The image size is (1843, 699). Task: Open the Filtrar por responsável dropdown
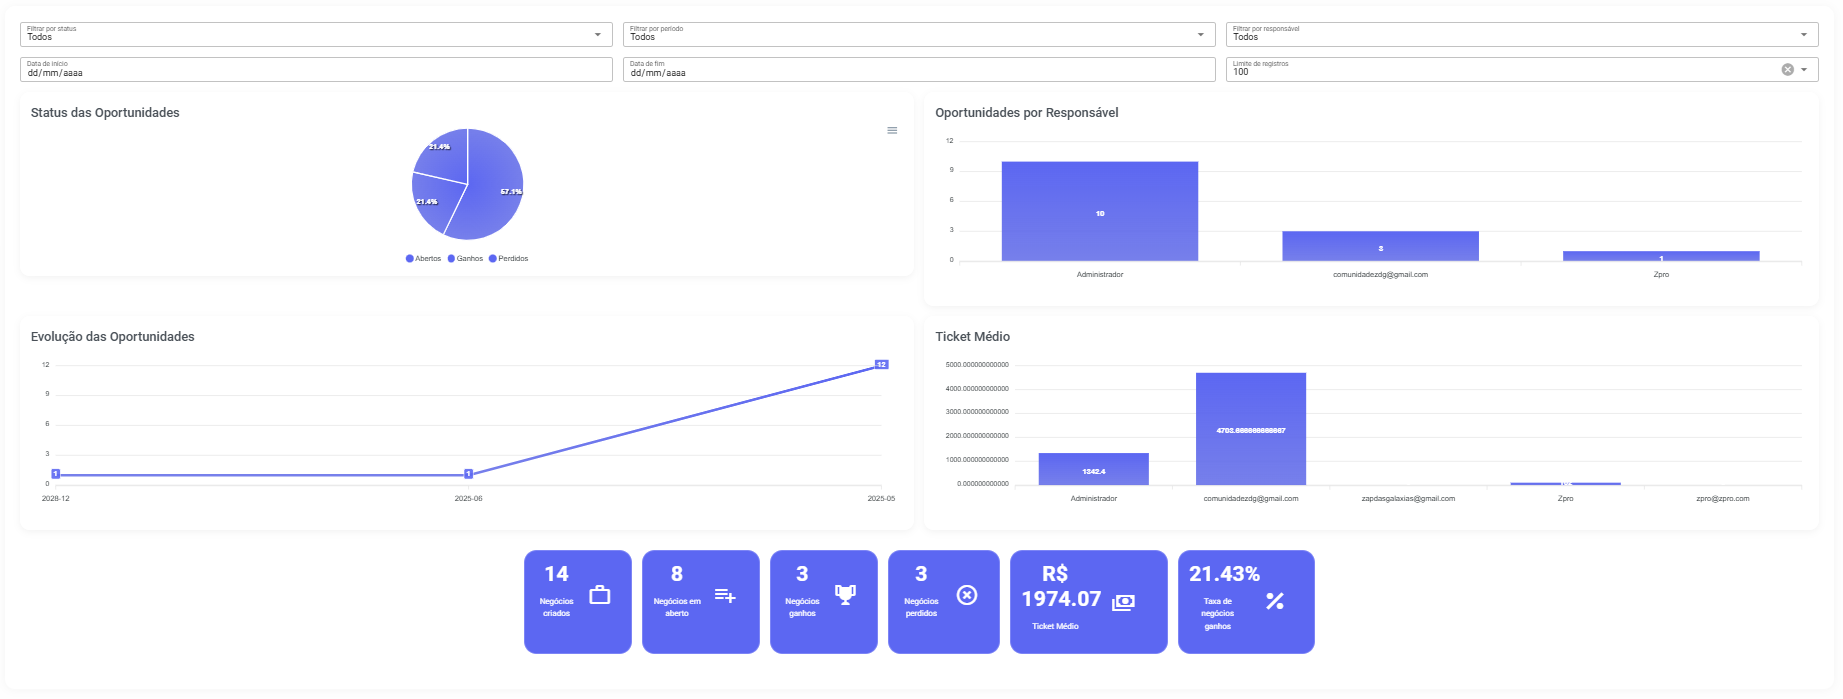(x=1521, y=35)
